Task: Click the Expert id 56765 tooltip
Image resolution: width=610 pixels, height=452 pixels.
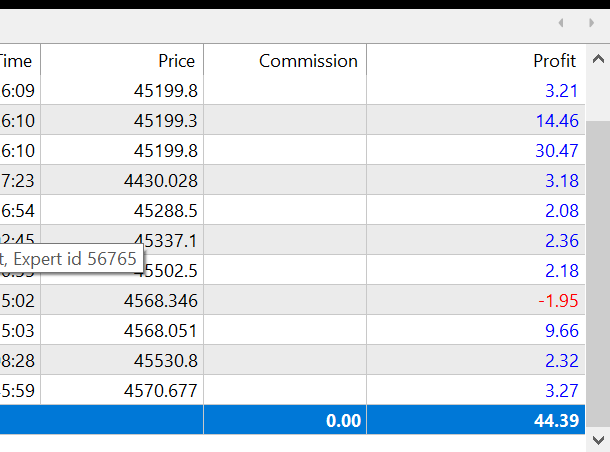Action: [70, 259]
